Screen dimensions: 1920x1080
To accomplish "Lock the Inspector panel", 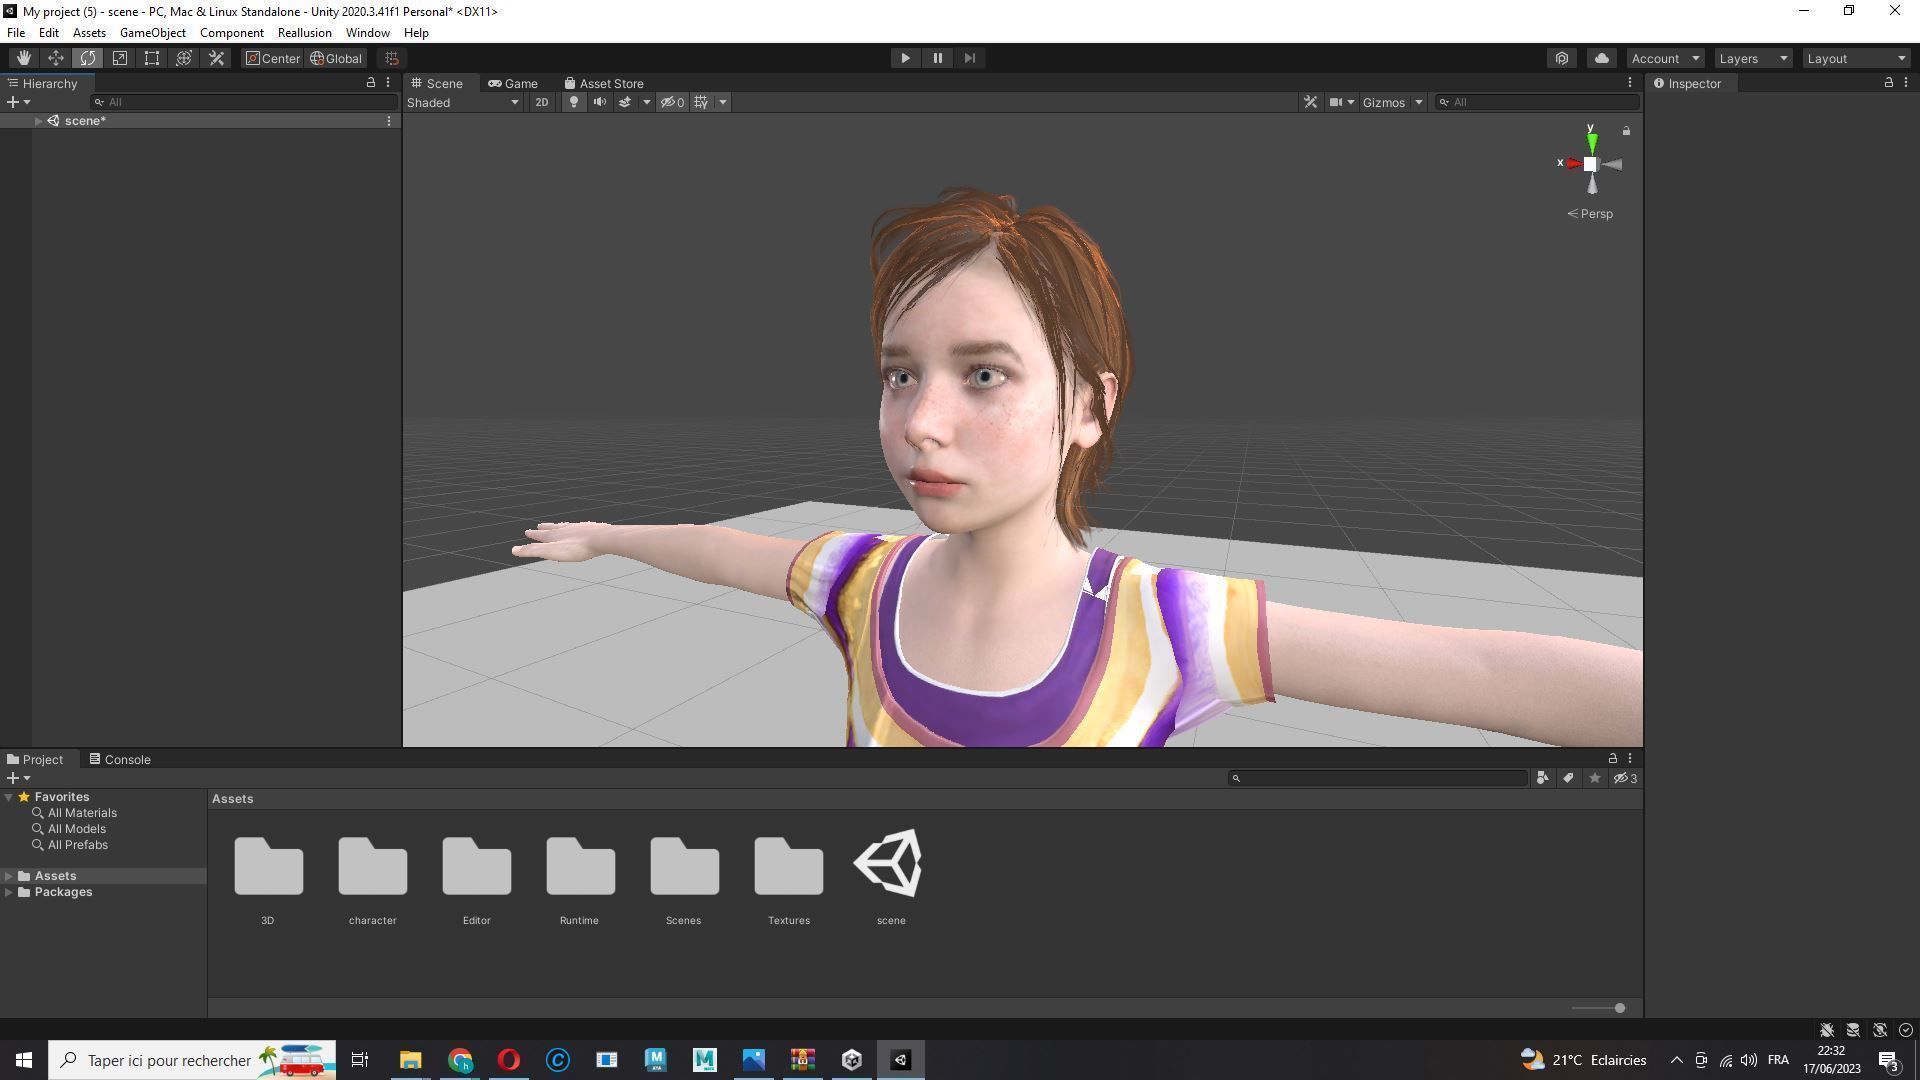I will click(1888, 83).
